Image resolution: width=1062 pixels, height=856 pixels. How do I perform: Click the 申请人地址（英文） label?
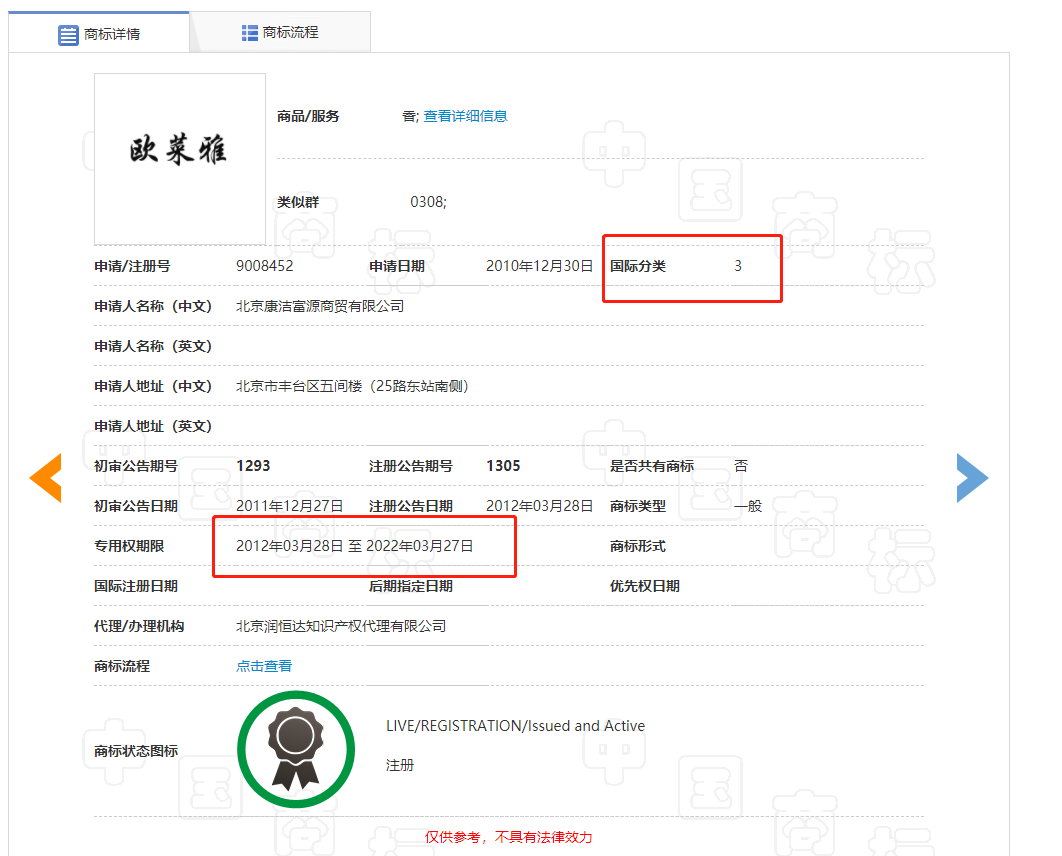click(153, 426)
